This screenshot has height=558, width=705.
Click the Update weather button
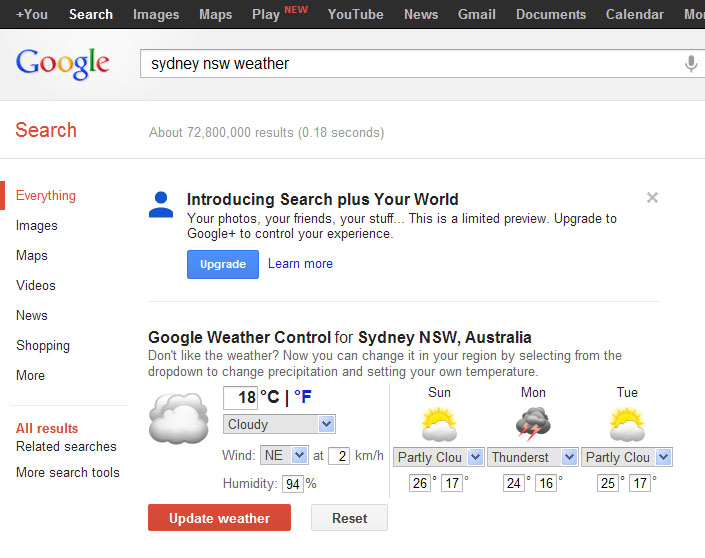[x=219, y=518]
